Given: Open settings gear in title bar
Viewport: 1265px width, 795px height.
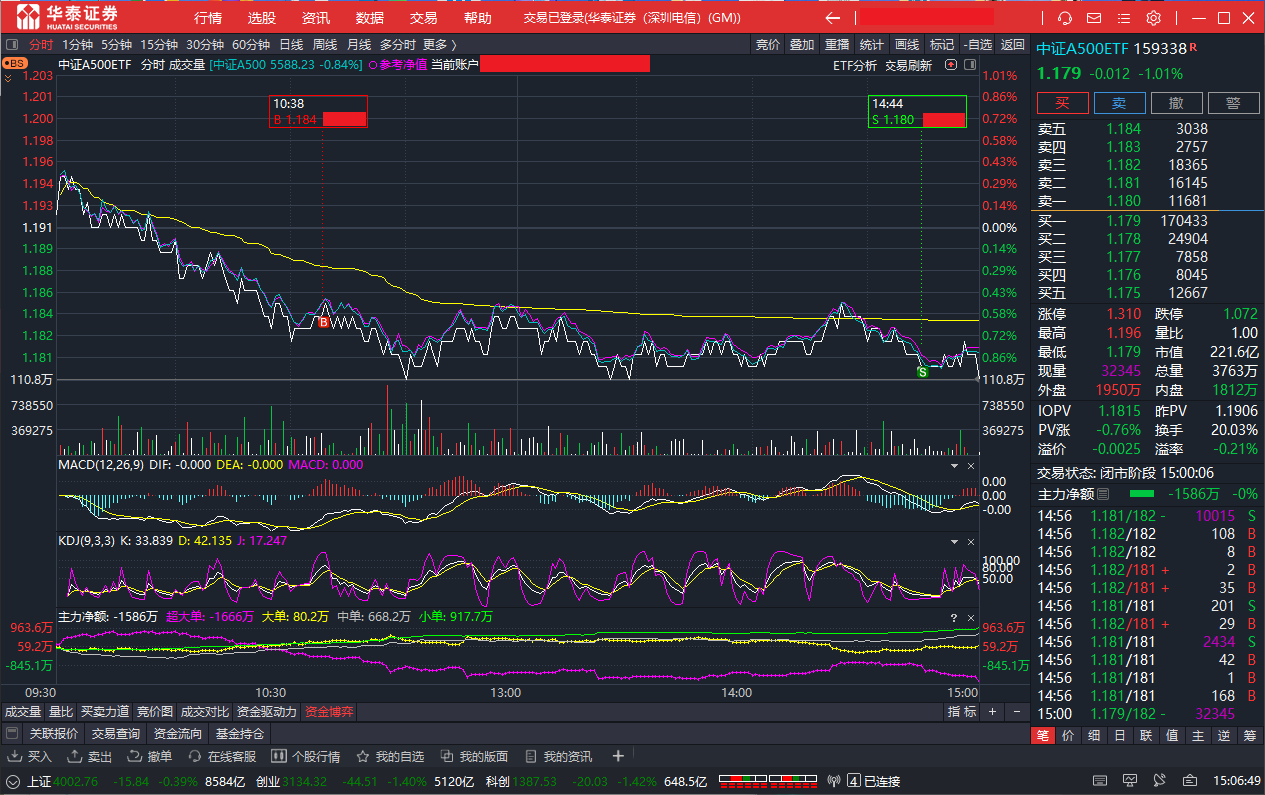Looking at the screenshot, I should 1153,18.
